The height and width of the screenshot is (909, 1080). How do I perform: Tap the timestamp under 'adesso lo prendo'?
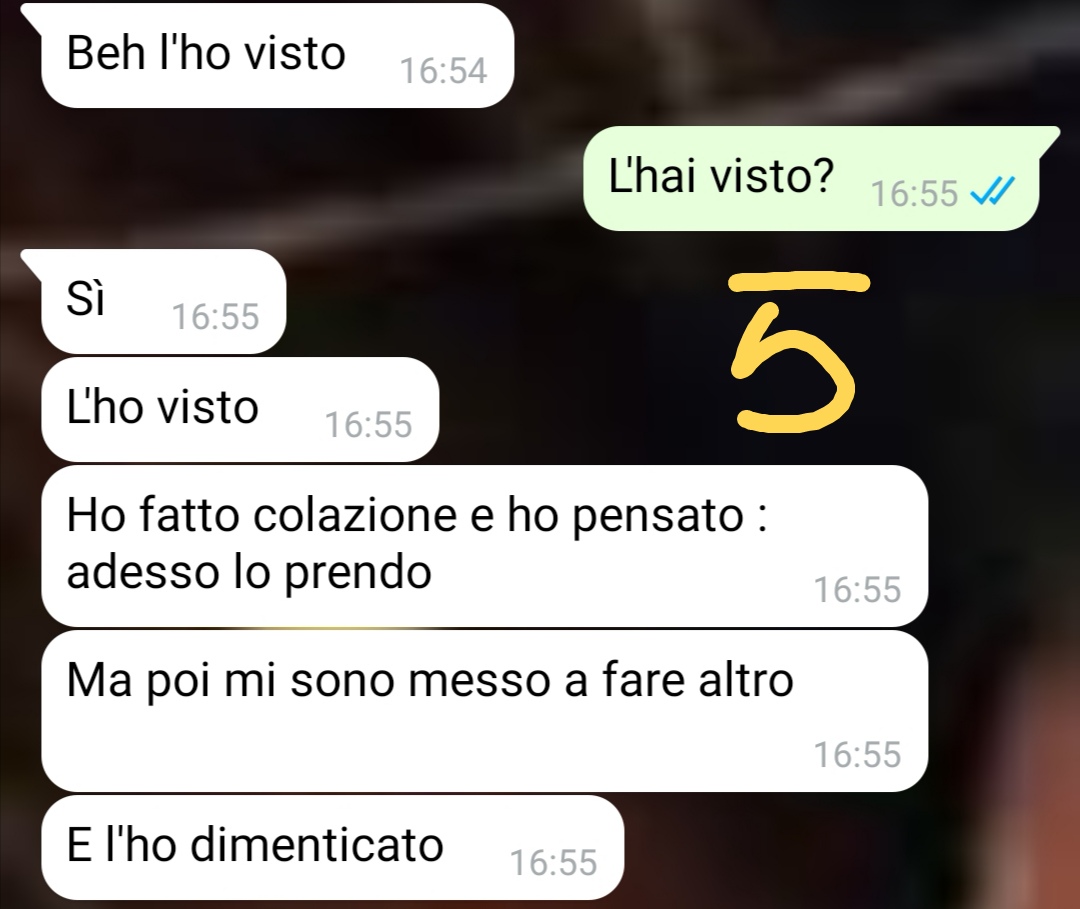click(858, 589)
